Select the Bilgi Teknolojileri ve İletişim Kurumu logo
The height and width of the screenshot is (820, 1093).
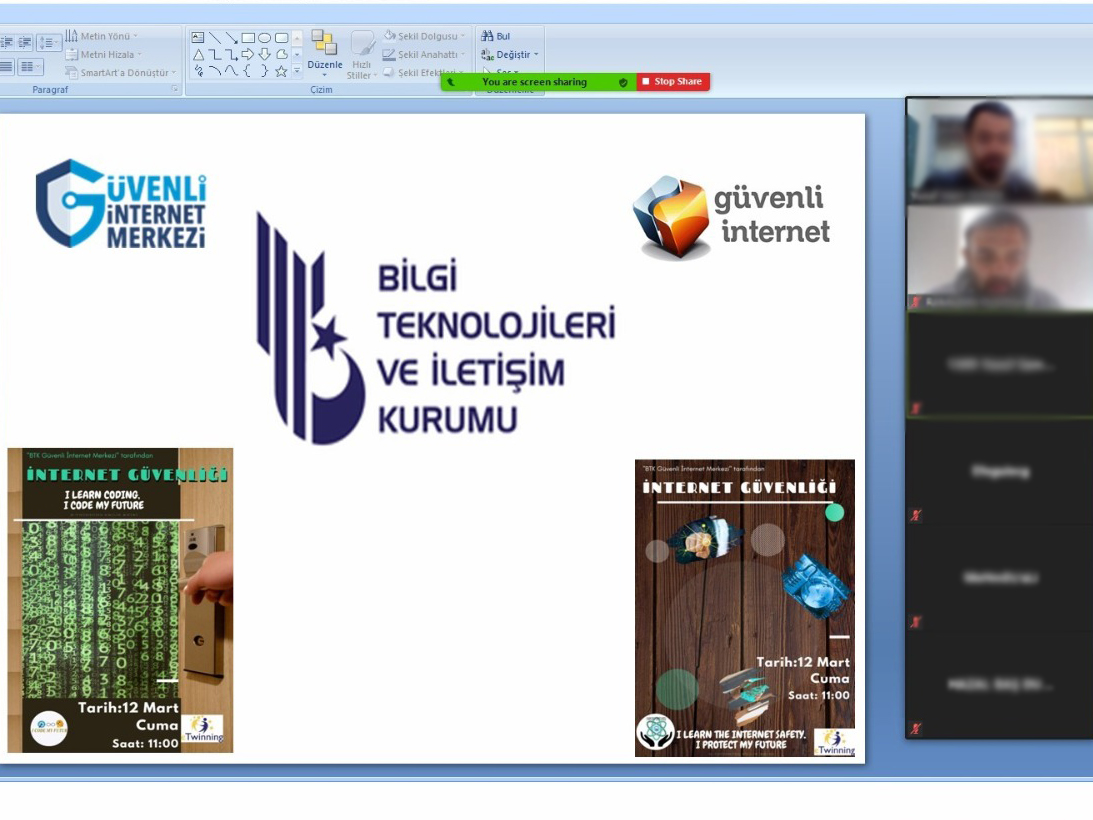click(436, 328)
